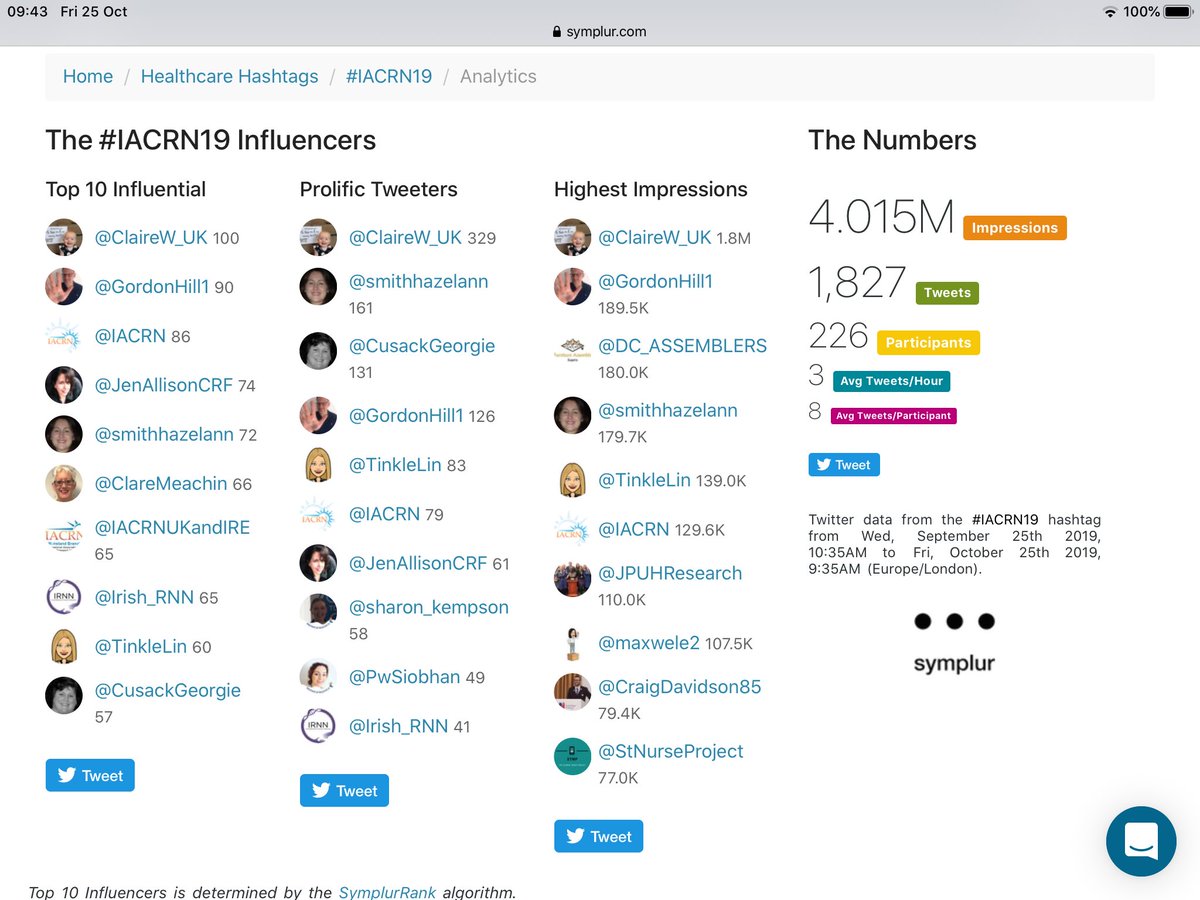Click the lock icon in address bar
The height and width of the screenshot is (900, 1200).
coord(557,31)
